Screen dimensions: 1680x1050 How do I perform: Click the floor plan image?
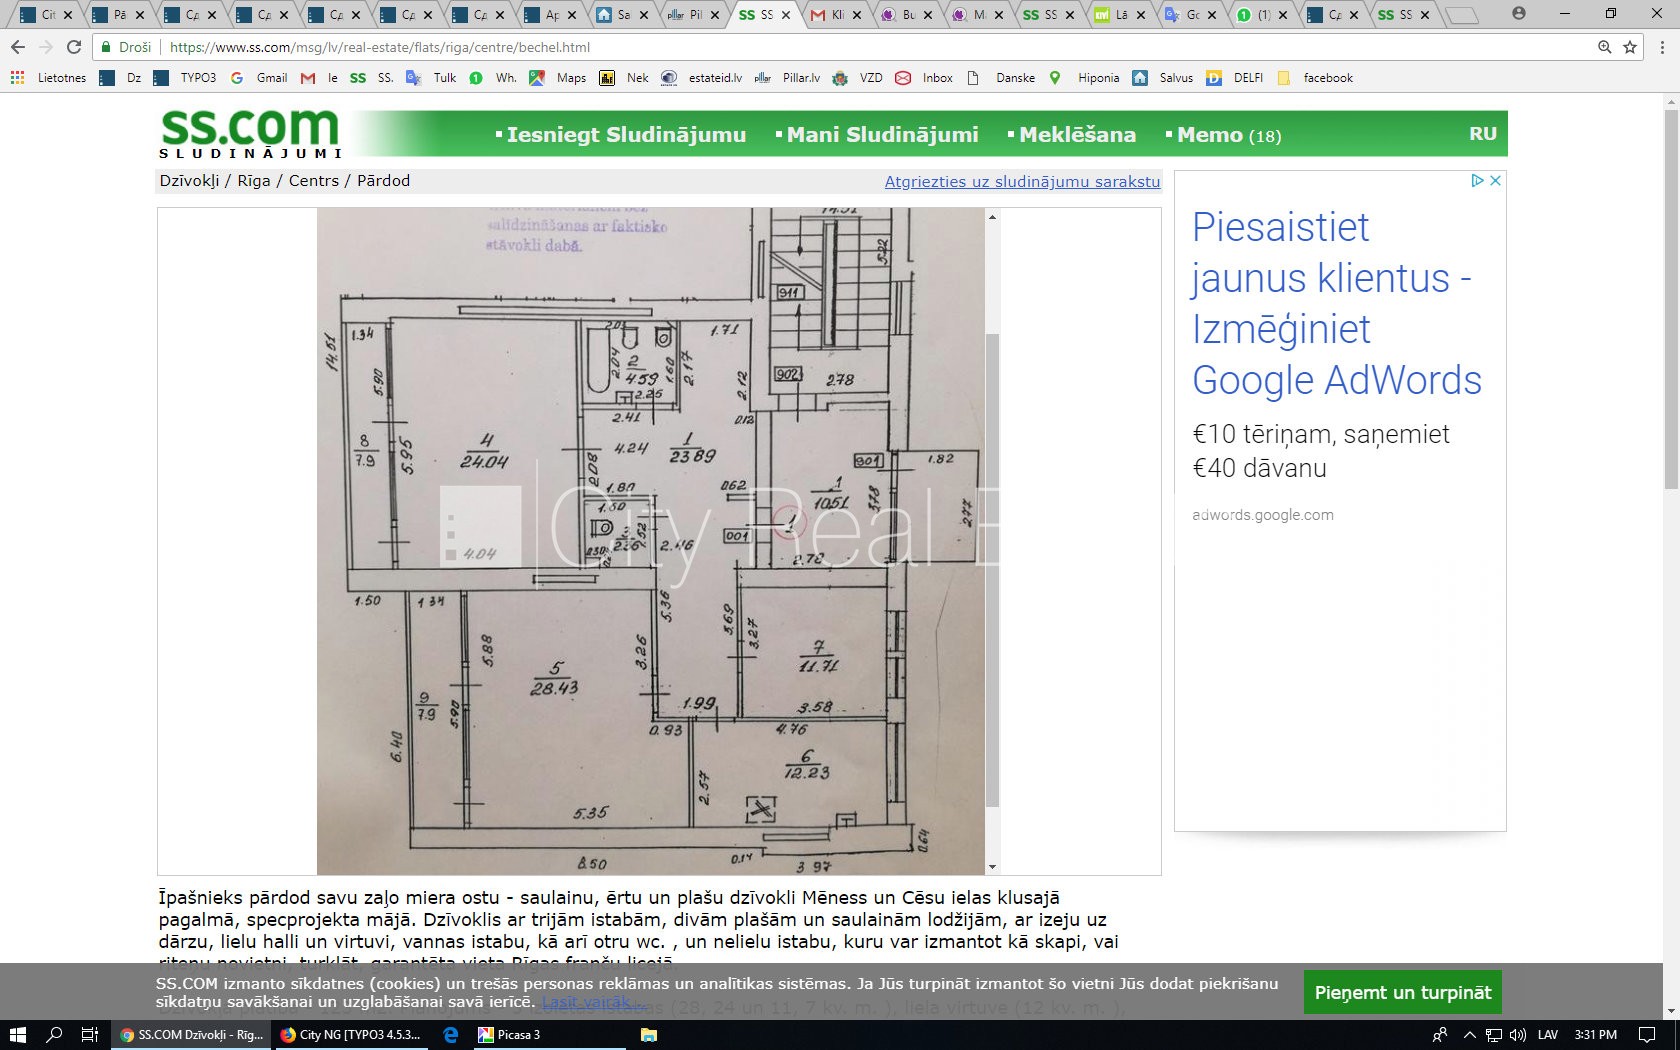click(x=651, y=541)
